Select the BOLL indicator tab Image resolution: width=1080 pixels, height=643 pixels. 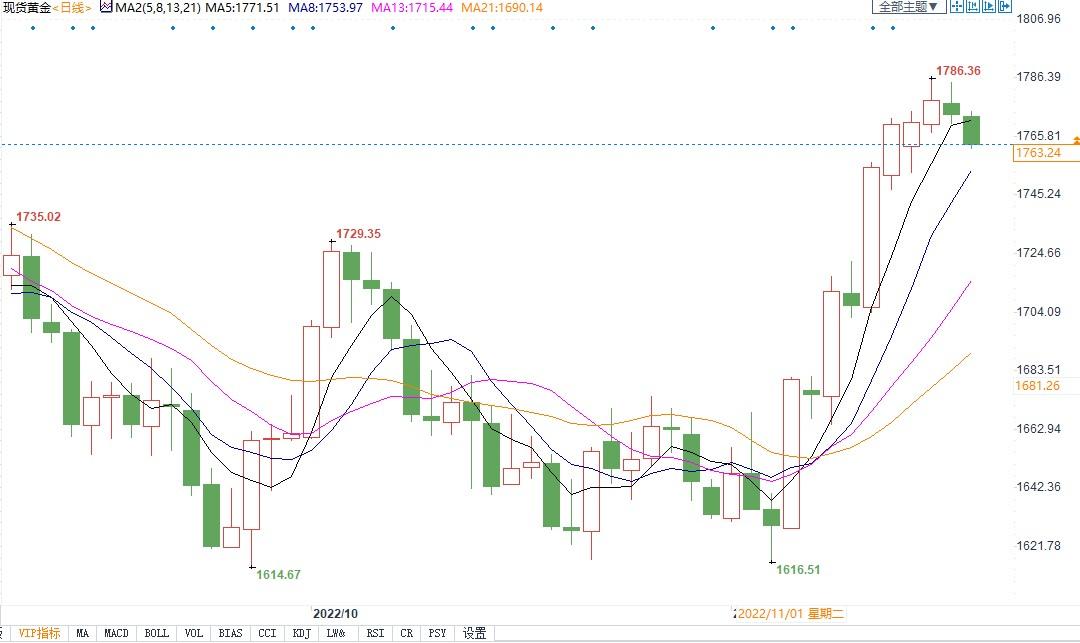pyautogui.click(x=156, y=633)
